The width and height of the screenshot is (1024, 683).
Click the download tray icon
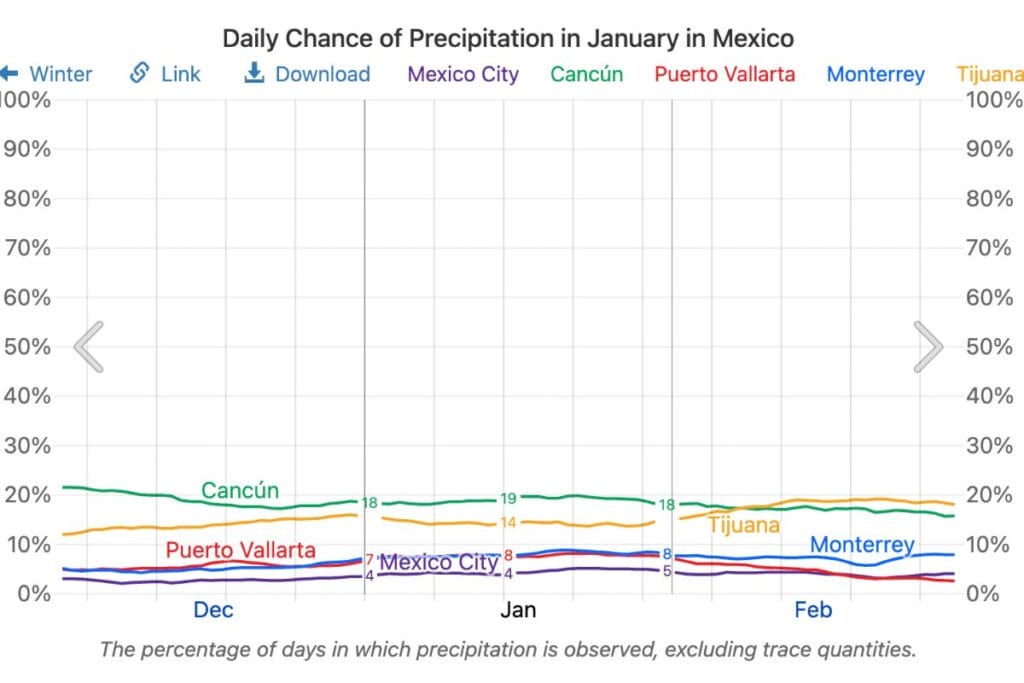pos(254,74)
